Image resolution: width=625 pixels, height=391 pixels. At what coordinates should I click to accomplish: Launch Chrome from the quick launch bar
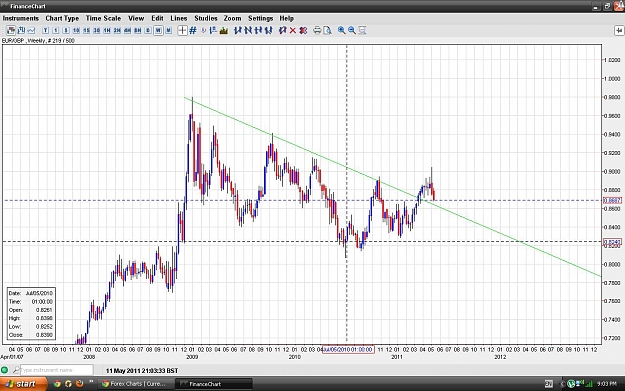click(x=57, y=384)
